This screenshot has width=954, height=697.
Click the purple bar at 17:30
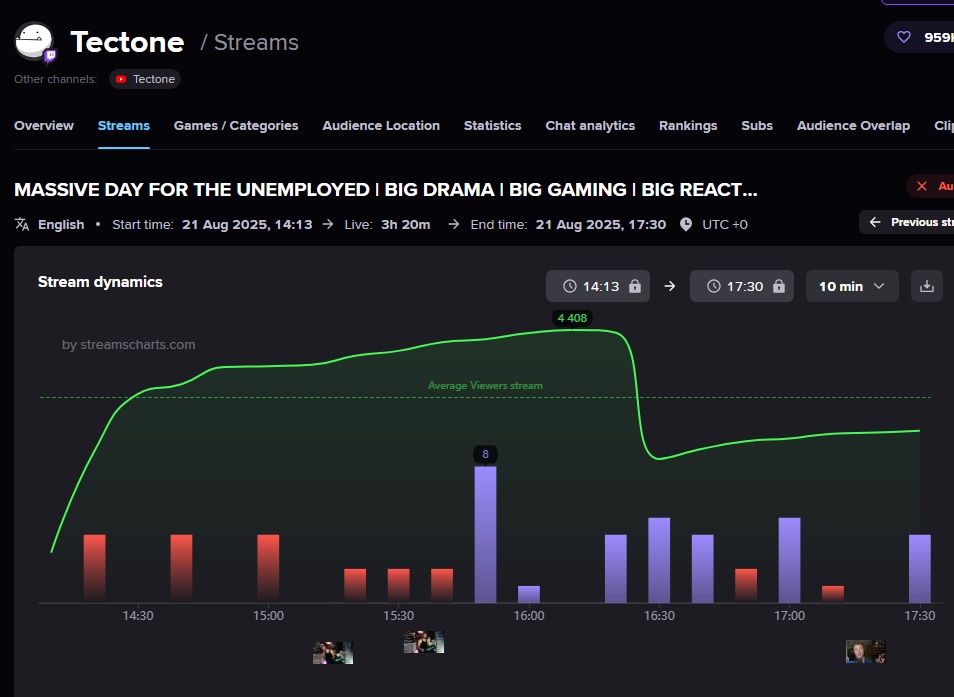(x=920, y=569)
